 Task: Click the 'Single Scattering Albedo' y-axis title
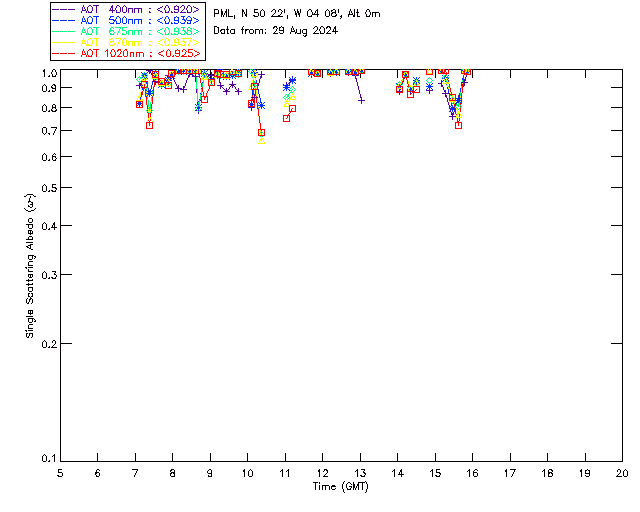[x=31, y=265]
